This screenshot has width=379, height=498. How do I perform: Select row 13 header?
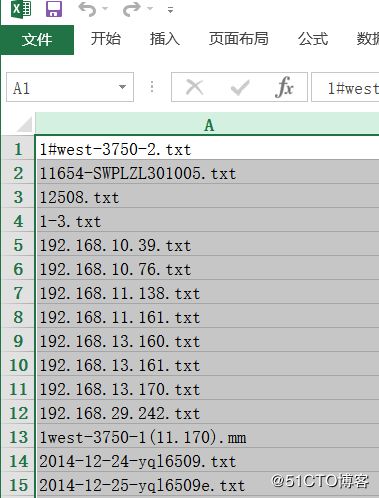coord(18,437)
